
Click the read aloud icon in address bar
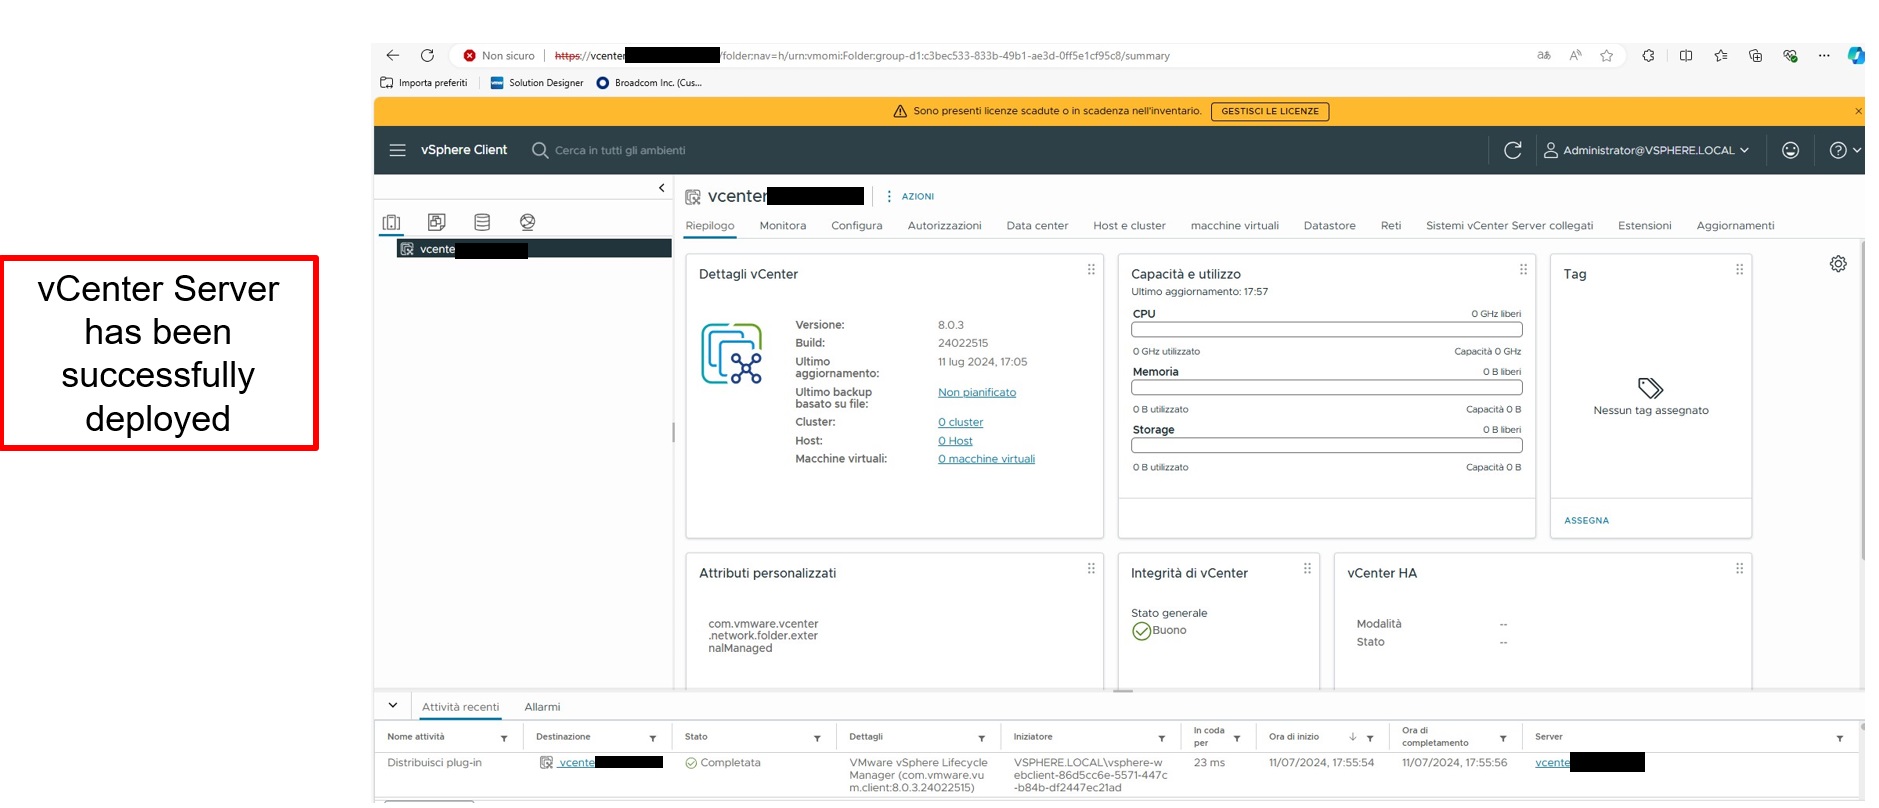(1575, 56)
